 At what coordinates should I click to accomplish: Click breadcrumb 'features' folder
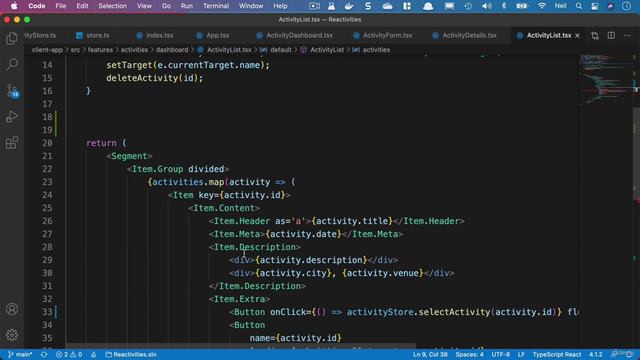point(100,50)
